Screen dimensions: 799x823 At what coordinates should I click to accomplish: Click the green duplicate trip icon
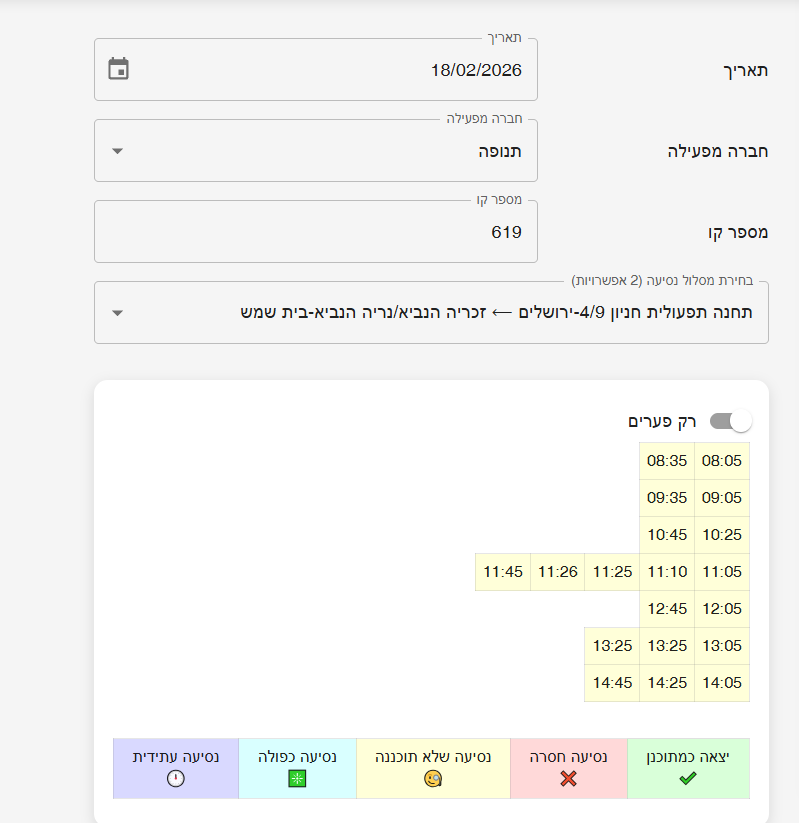coord(297,778)
